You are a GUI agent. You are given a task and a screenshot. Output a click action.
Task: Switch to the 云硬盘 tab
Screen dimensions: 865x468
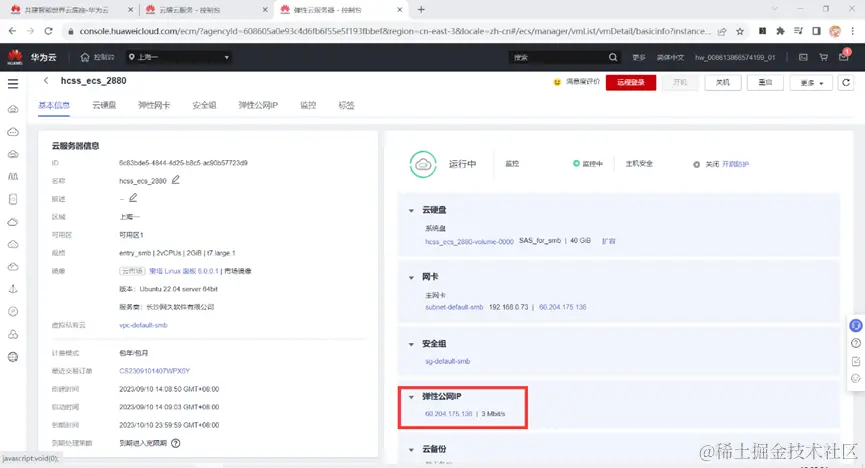point(104,105)
